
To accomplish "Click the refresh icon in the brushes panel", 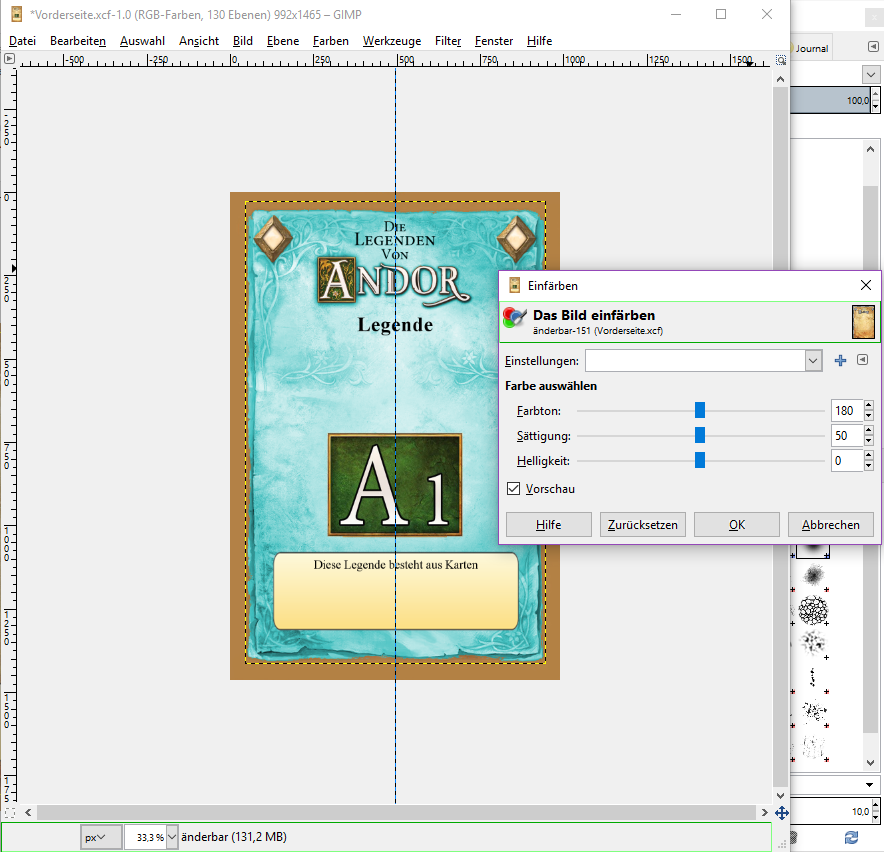I will [x=851, y=837].
